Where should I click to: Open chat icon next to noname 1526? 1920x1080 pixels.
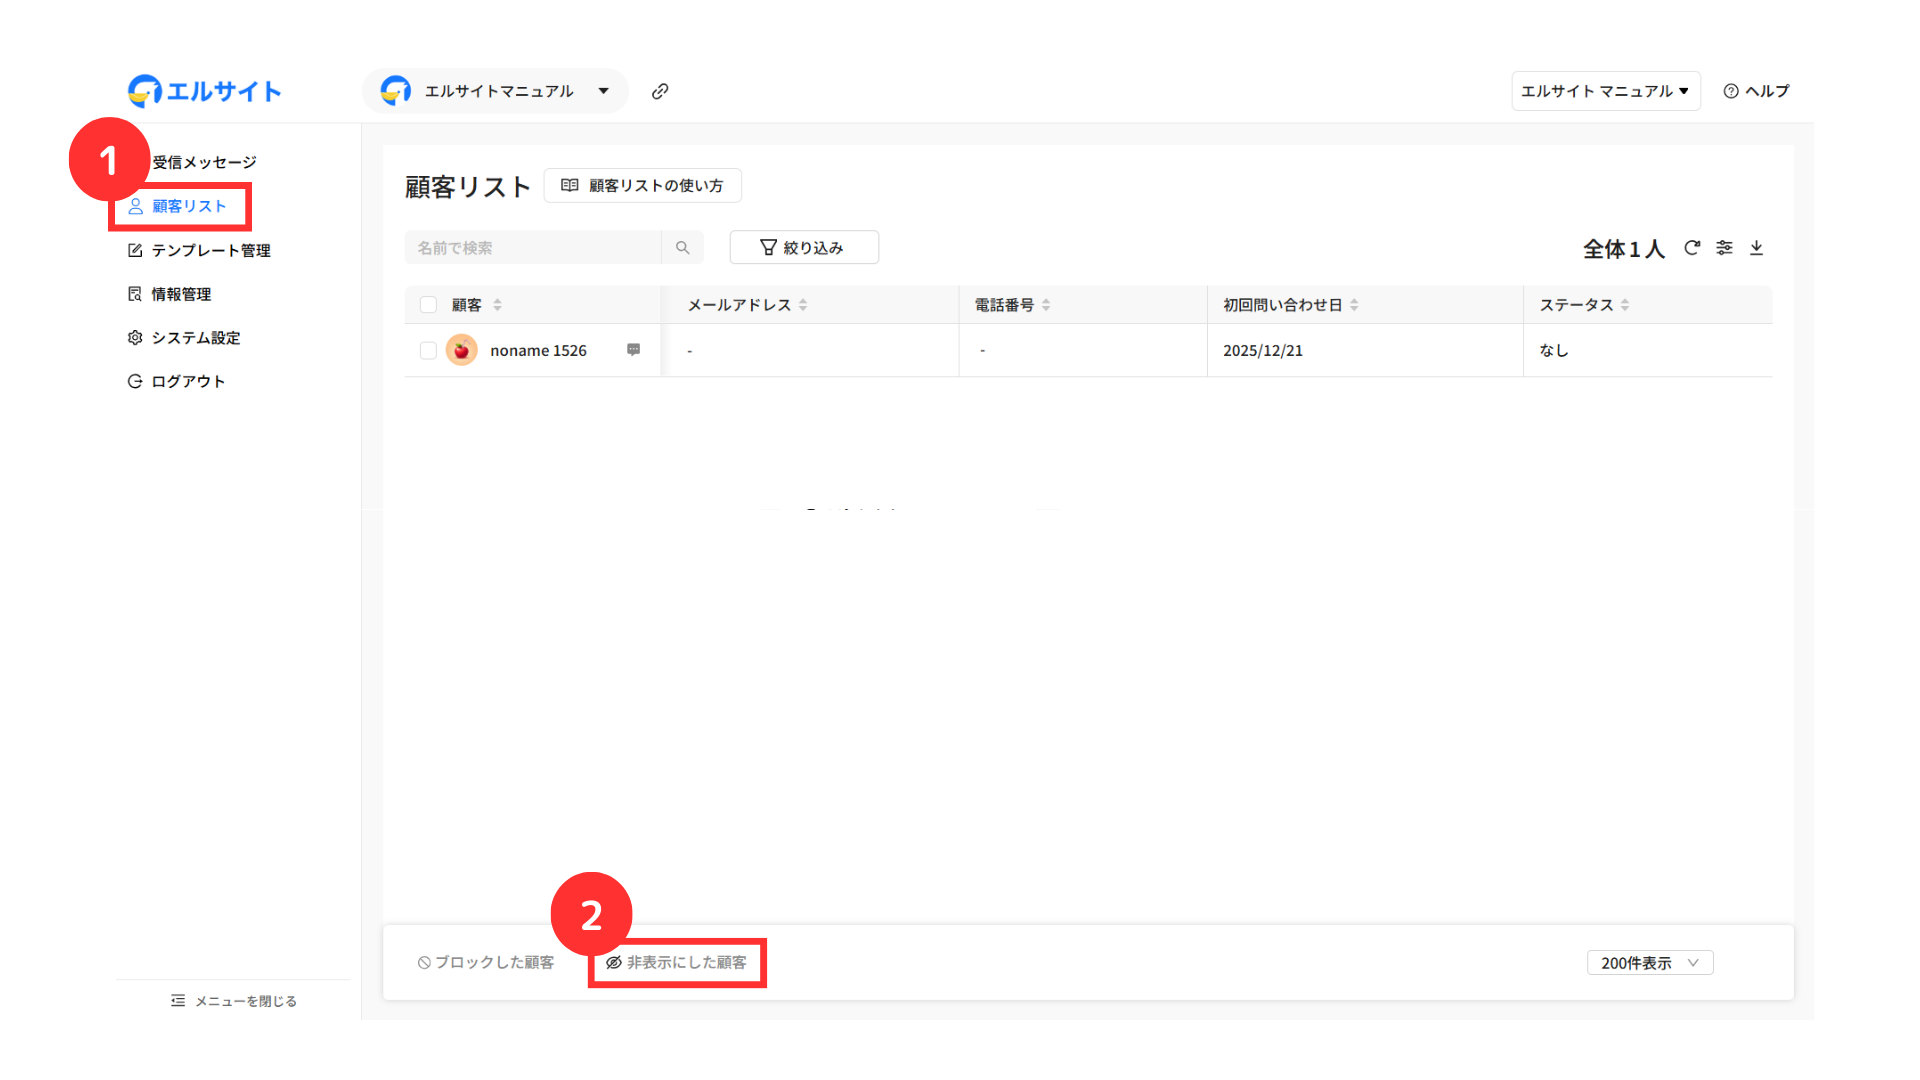point(633,350)
